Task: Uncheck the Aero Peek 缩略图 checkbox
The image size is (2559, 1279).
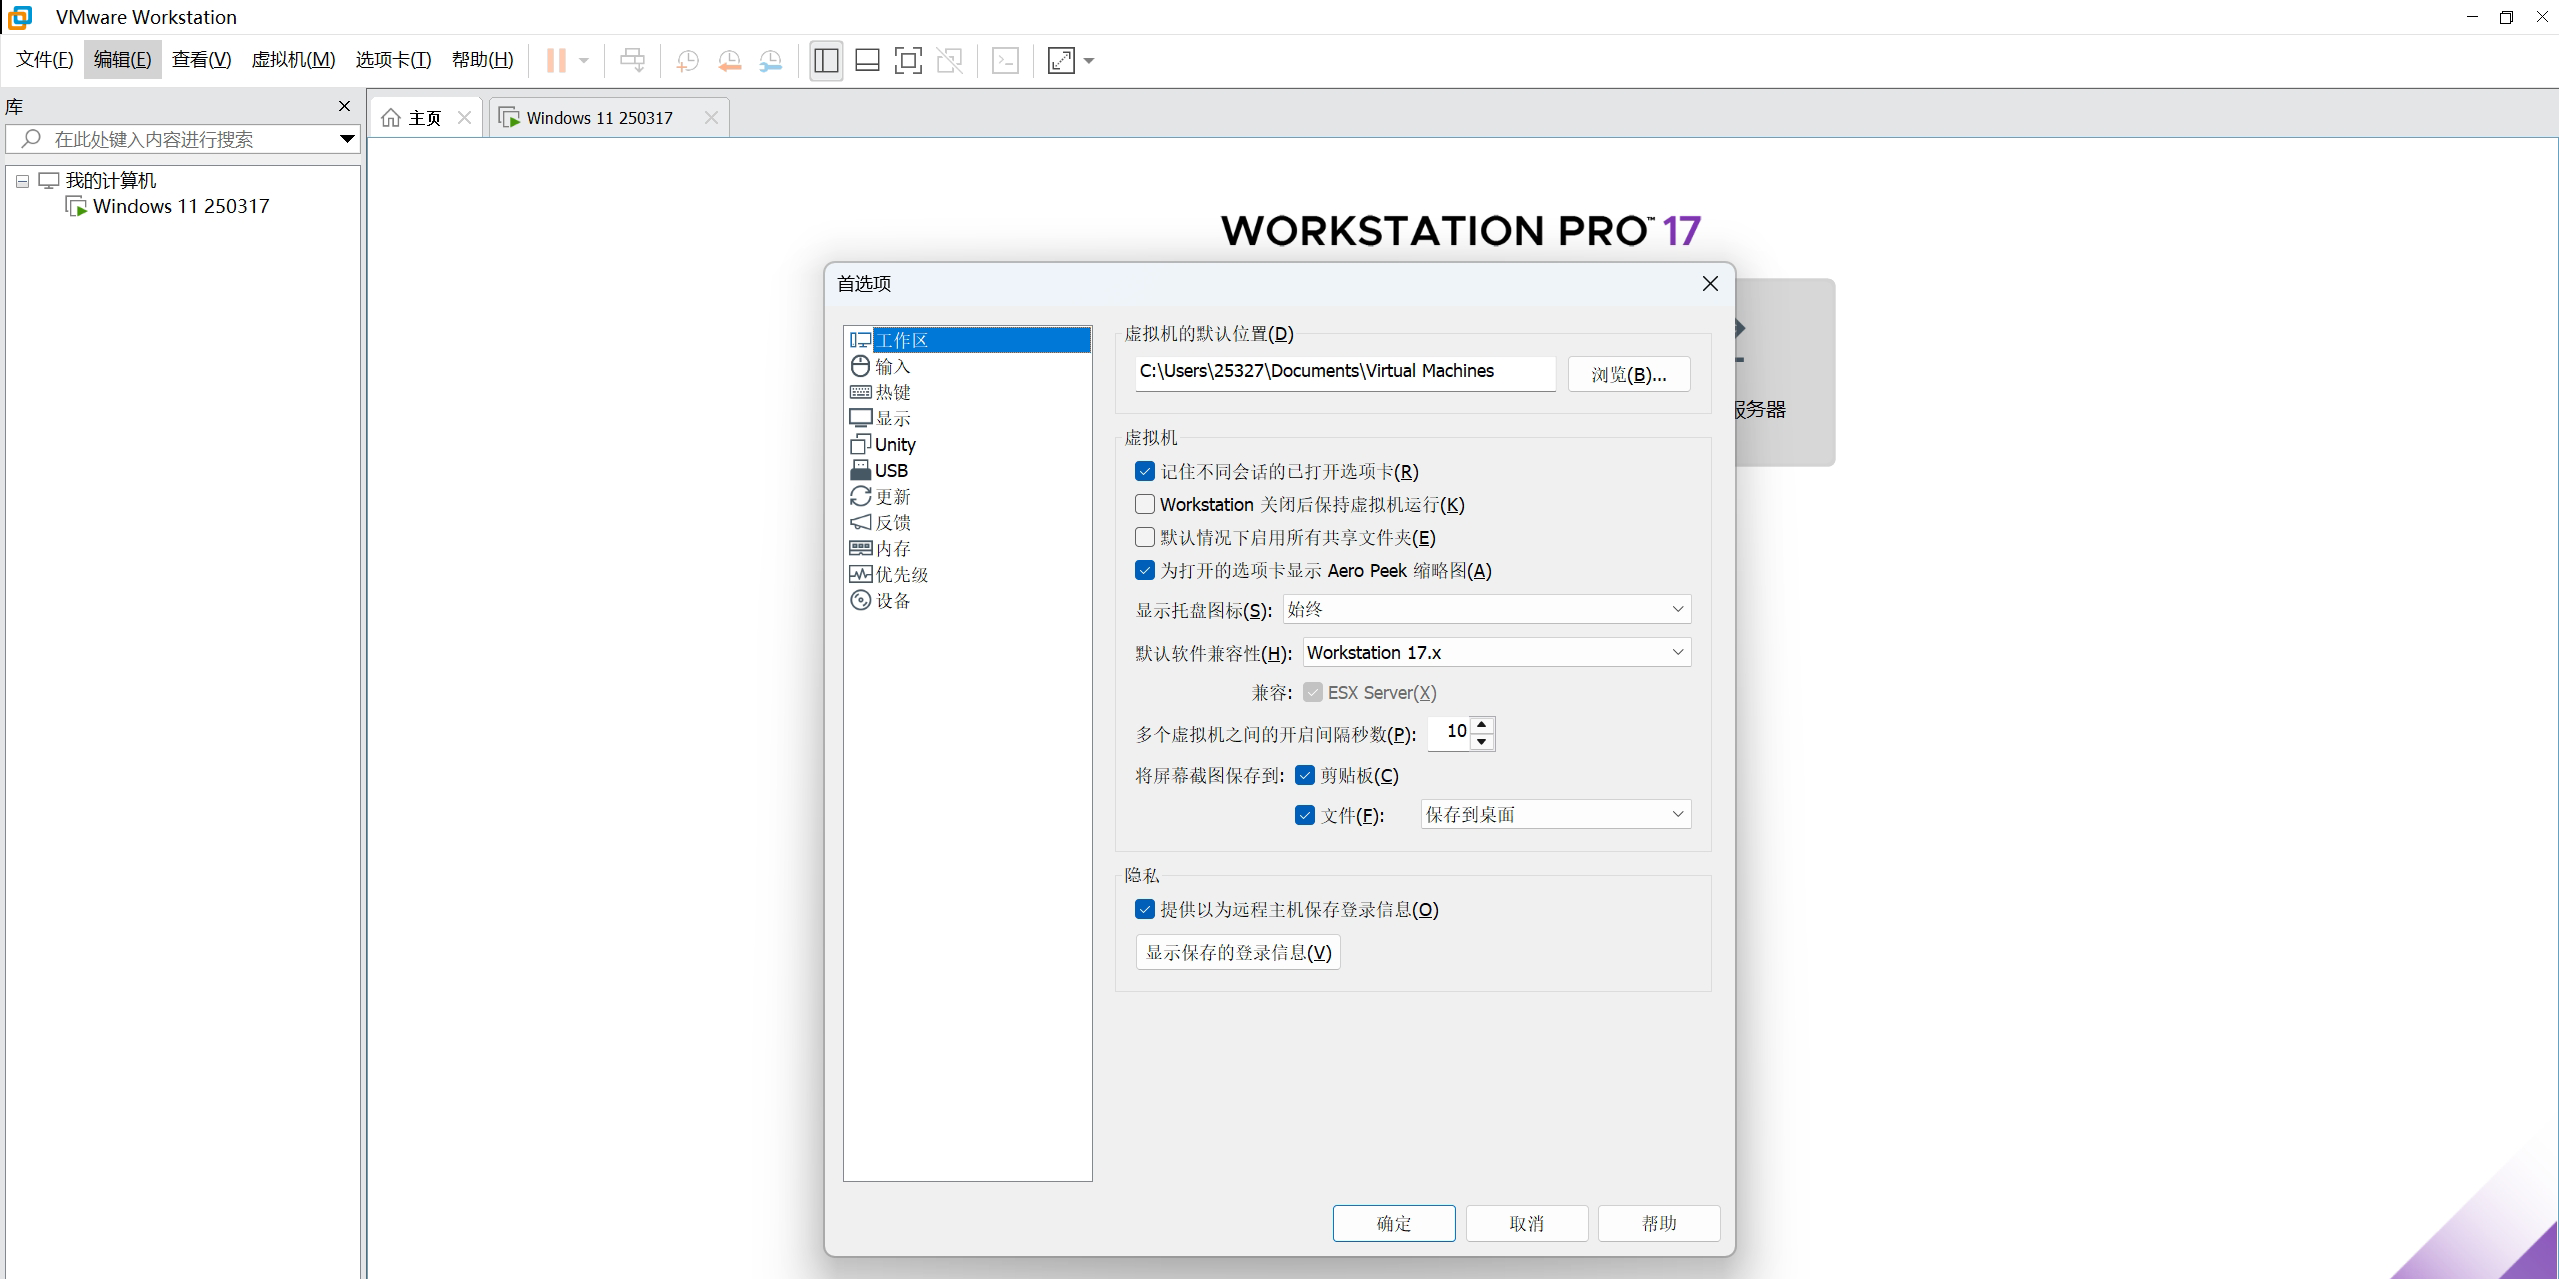Action: (x=1145, y=570)
